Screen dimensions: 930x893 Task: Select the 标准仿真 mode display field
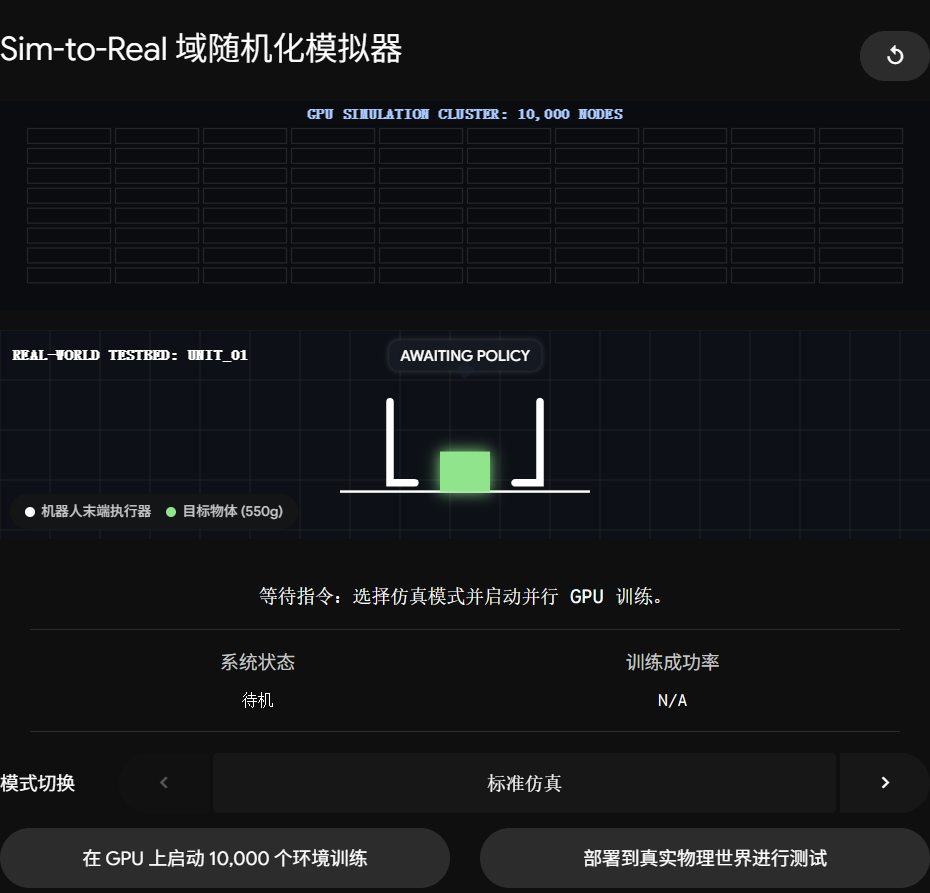point(524,783)
